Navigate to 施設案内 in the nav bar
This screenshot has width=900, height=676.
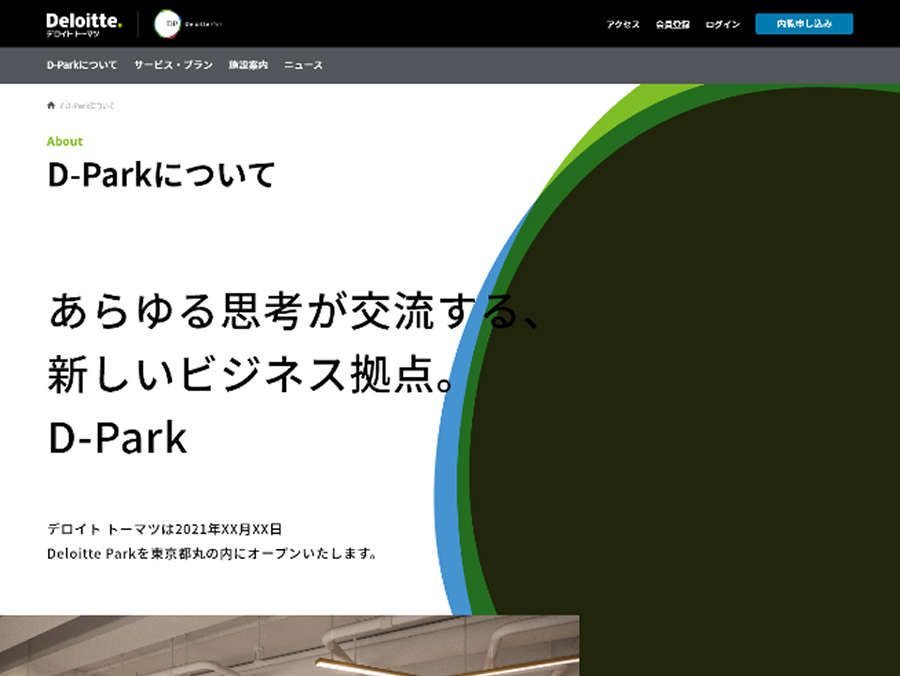tap(248, 65)
